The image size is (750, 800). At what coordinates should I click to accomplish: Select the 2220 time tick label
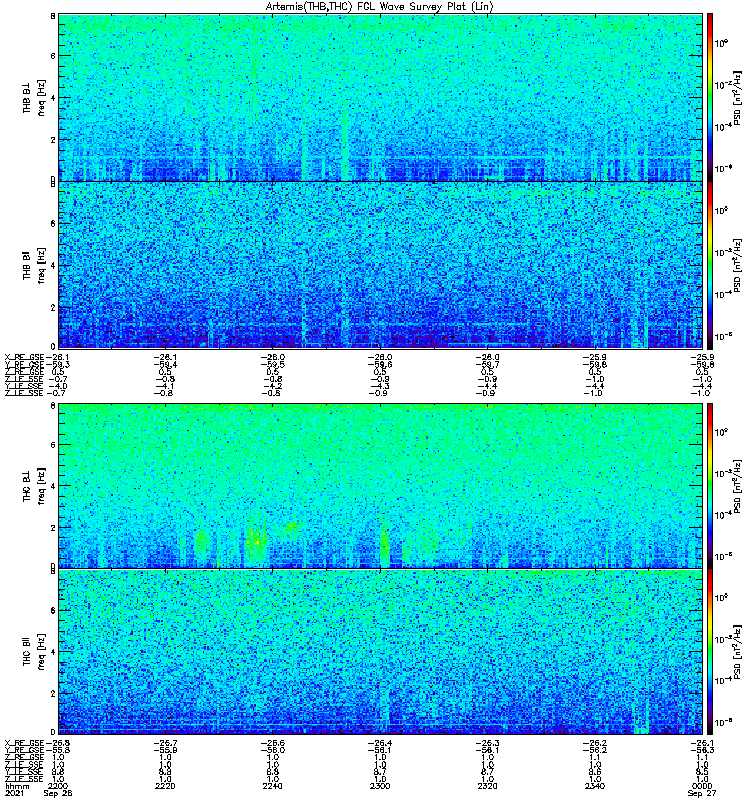coord(166,787)
